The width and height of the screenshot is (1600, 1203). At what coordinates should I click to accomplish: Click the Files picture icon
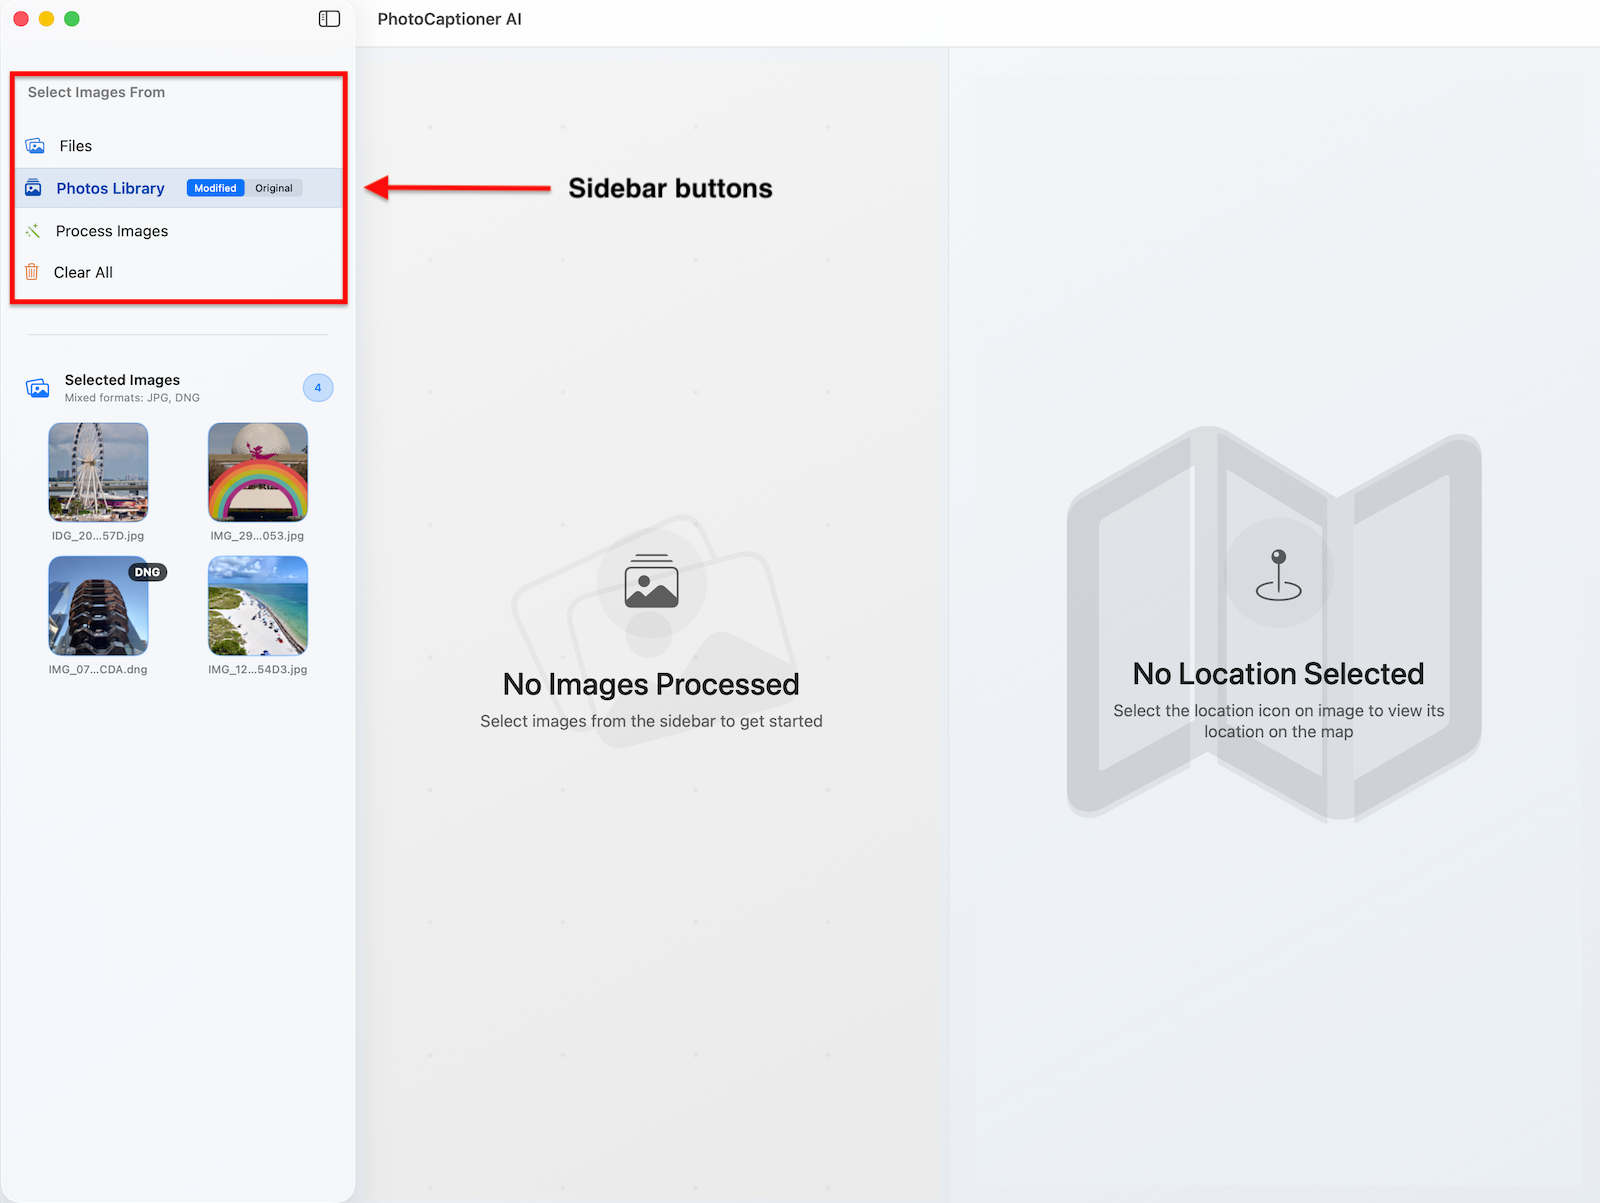click(35, 146)
